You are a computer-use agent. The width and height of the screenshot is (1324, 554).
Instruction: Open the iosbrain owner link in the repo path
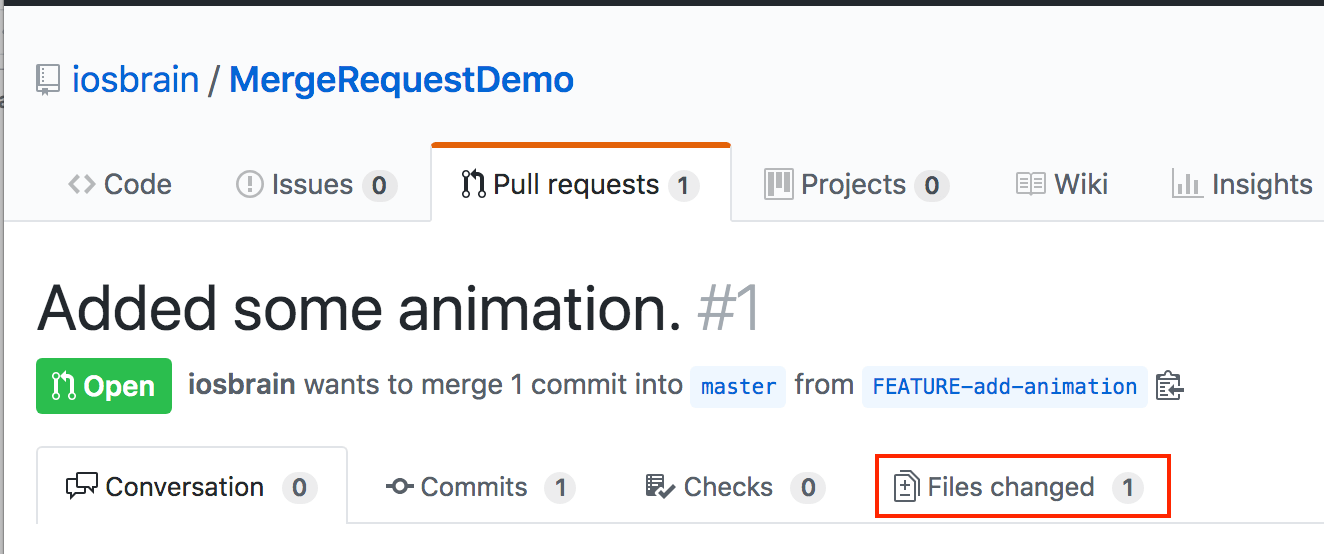pyautogui.click(x=135, y=80)
